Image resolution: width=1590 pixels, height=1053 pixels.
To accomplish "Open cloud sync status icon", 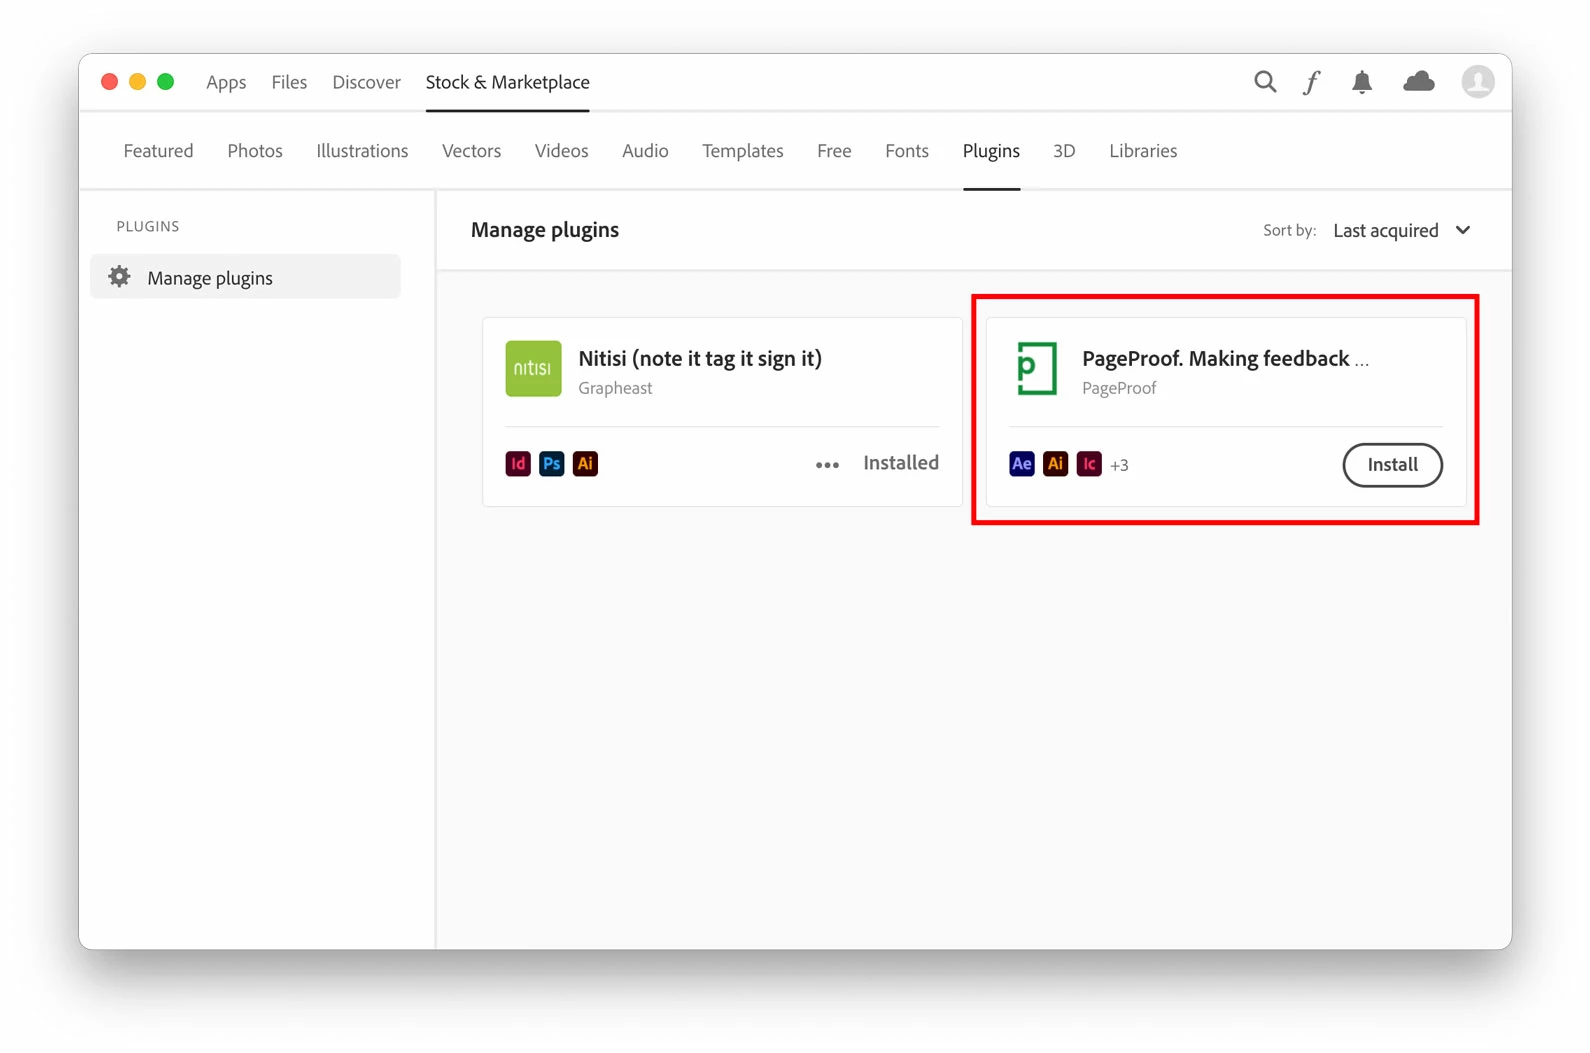I will [1418, 82].
